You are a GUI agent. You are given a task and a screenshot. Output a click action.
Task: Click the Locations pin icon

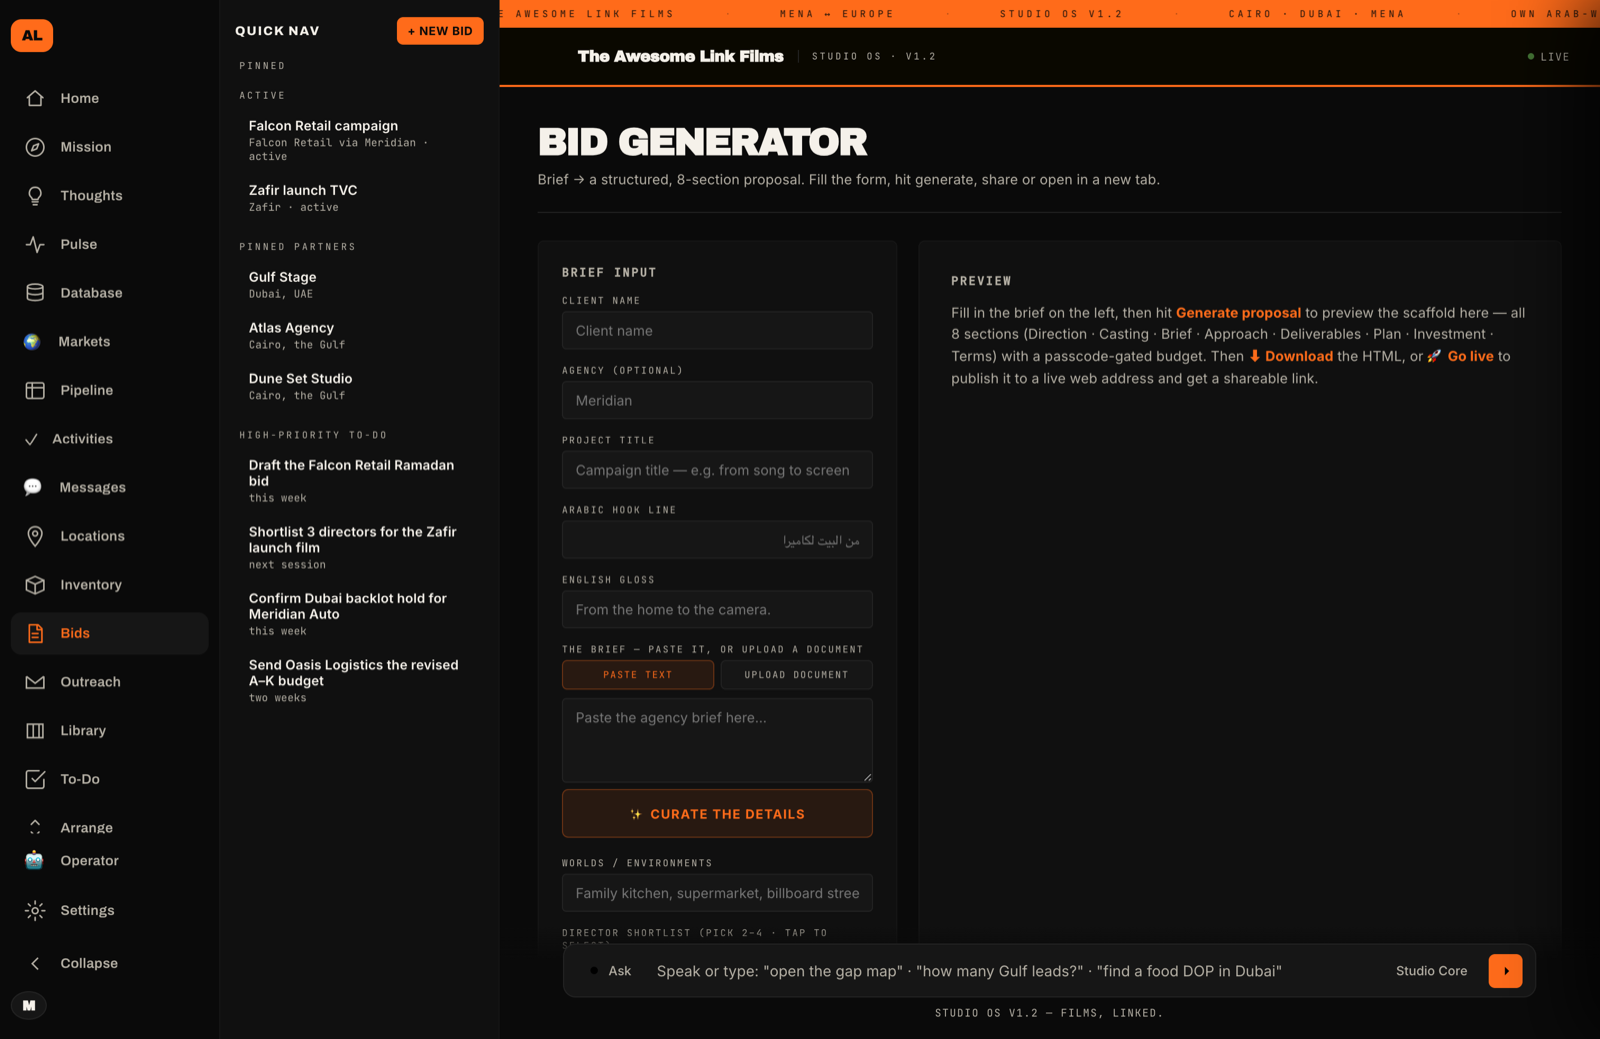click(x=35, y=536)
